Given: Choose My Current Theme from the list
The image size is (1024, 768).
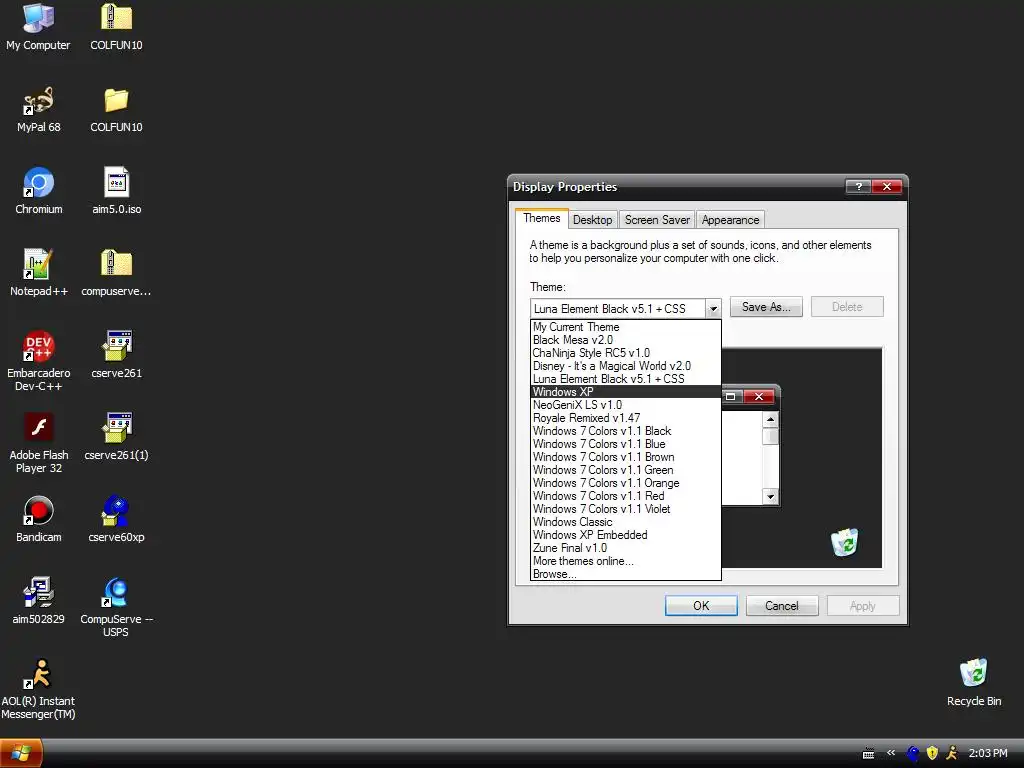Looking at the screenshot, I should (x=626, y=327).
